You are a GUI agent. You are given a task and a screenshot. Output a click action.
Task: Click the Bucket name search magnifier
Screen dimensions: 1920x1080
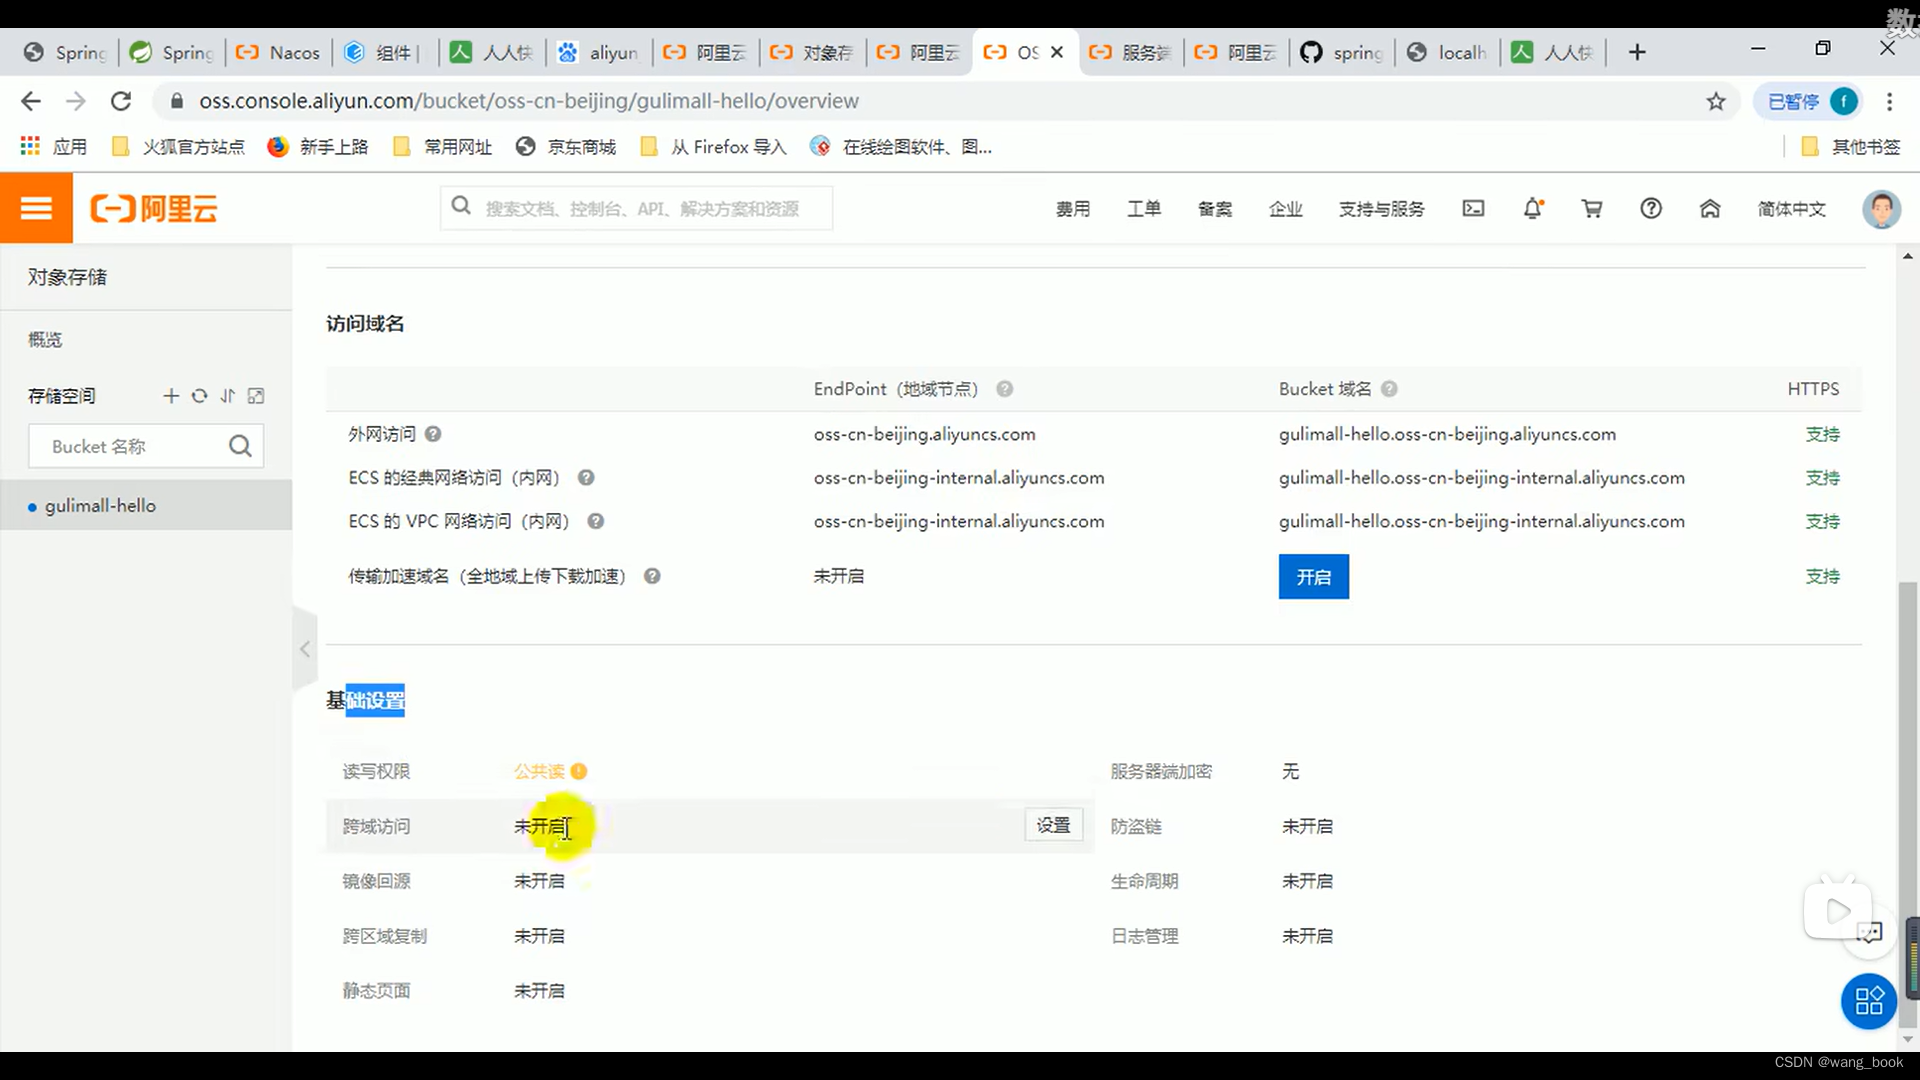pyautogui.click(x=240, y=446)
